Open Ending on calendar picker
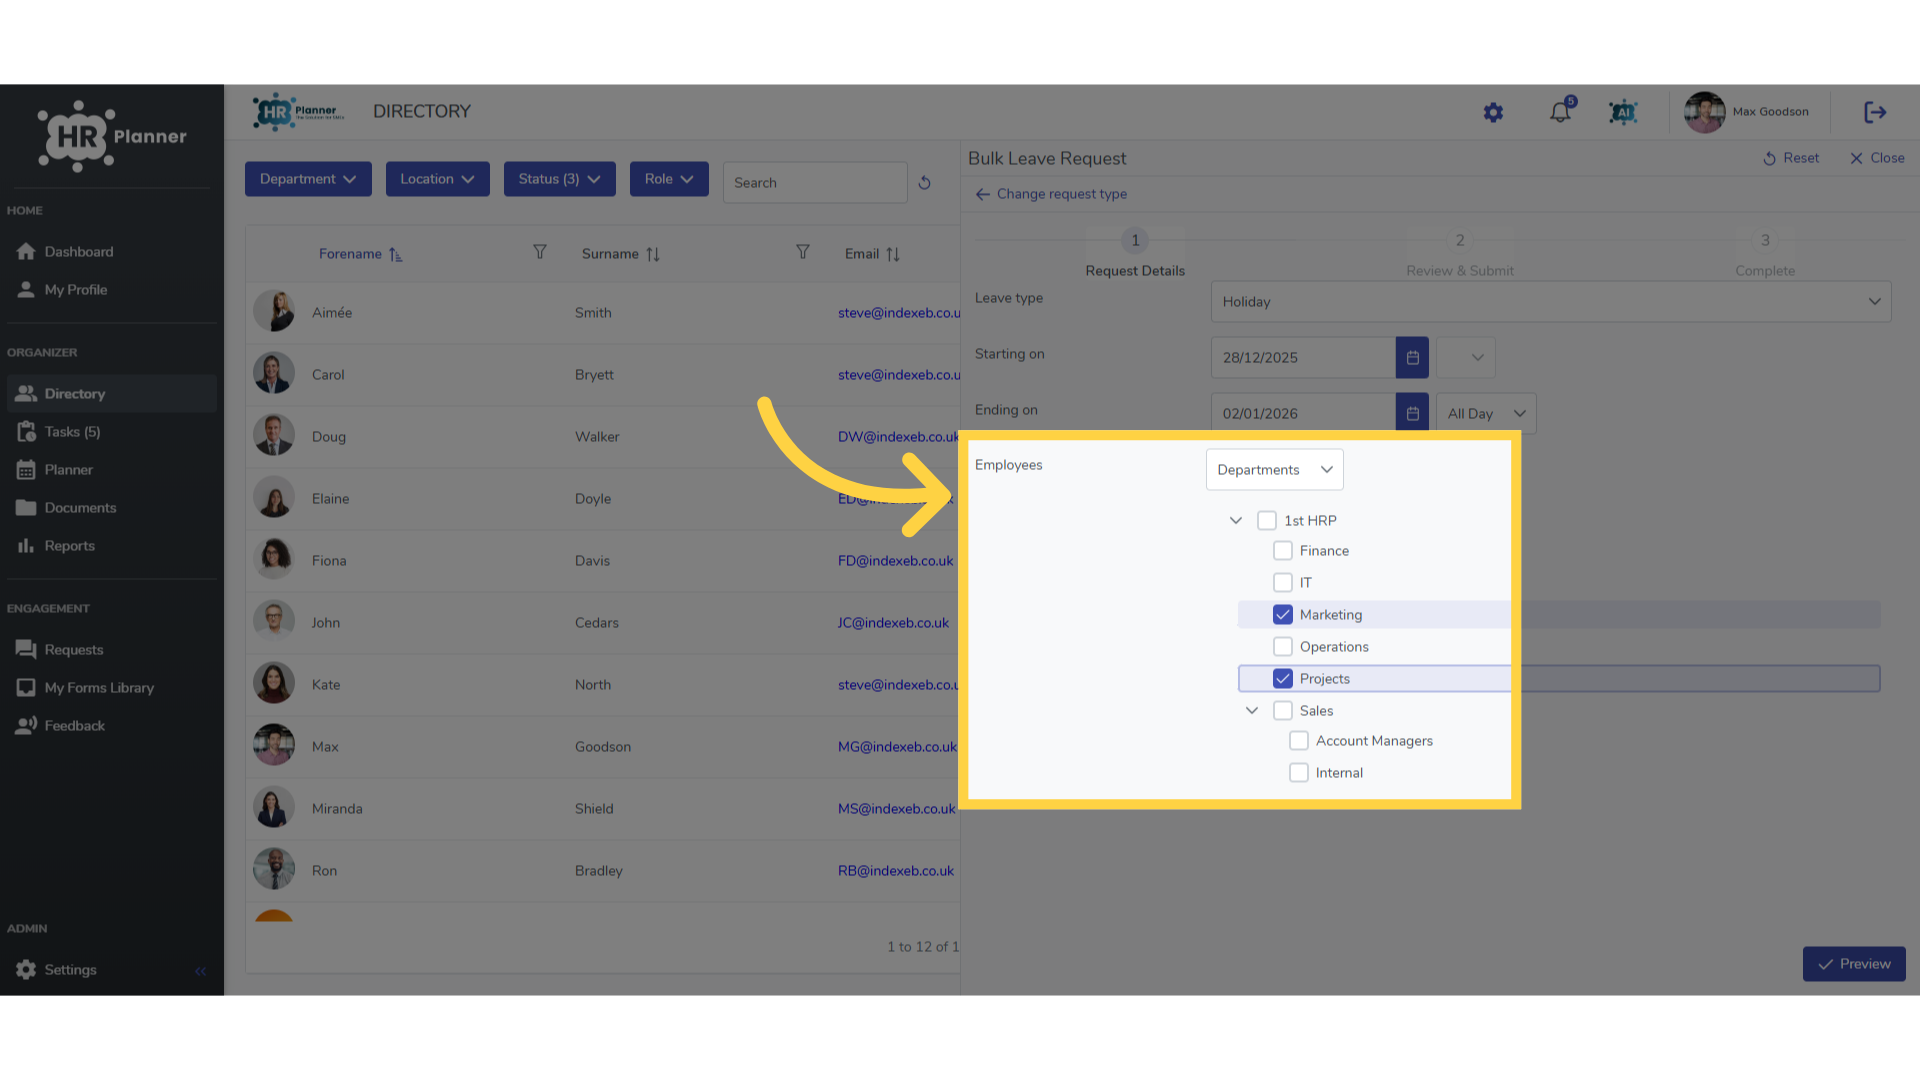 1412,413
